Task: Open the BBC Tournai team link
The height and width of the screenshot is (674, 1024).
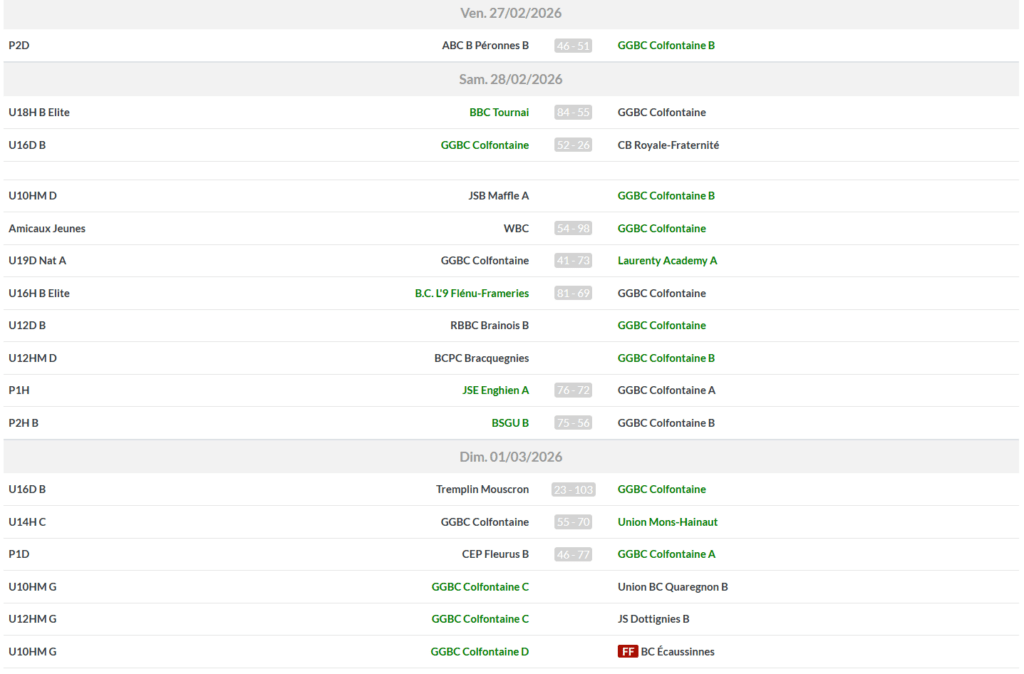Action: tap(499, 113)
